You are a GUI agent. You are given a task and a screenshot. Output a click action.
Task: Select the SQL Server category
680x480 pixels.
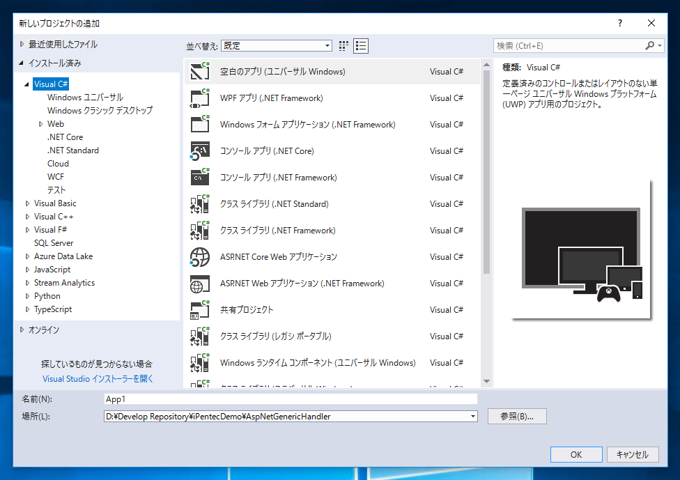point(54,243)
